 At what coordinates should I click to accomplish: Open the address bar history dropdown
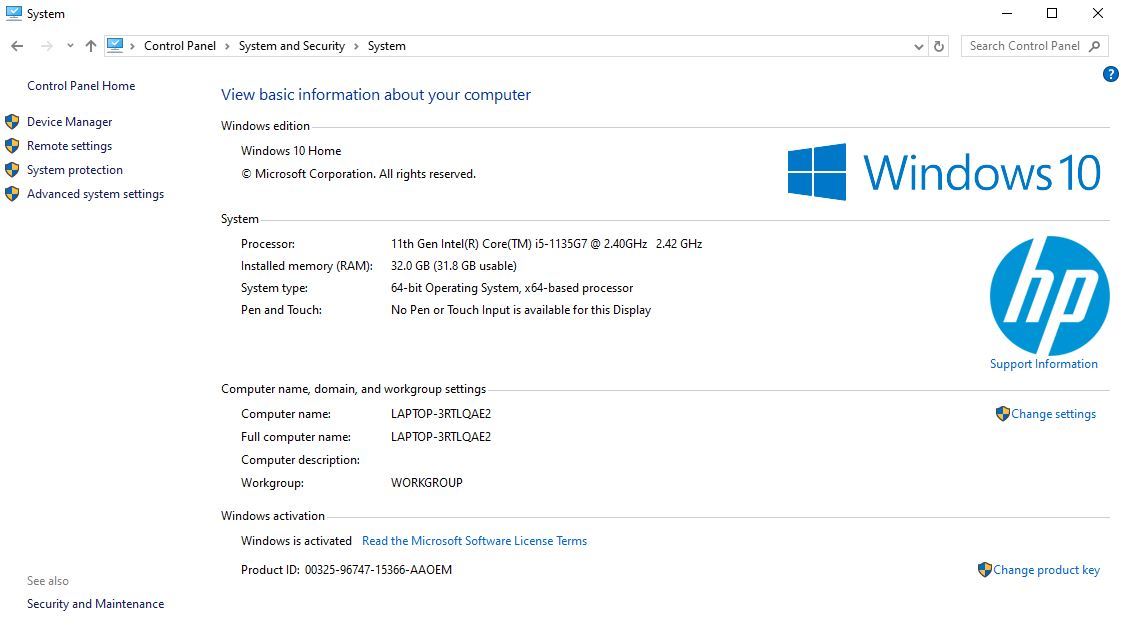pos(919,46)
